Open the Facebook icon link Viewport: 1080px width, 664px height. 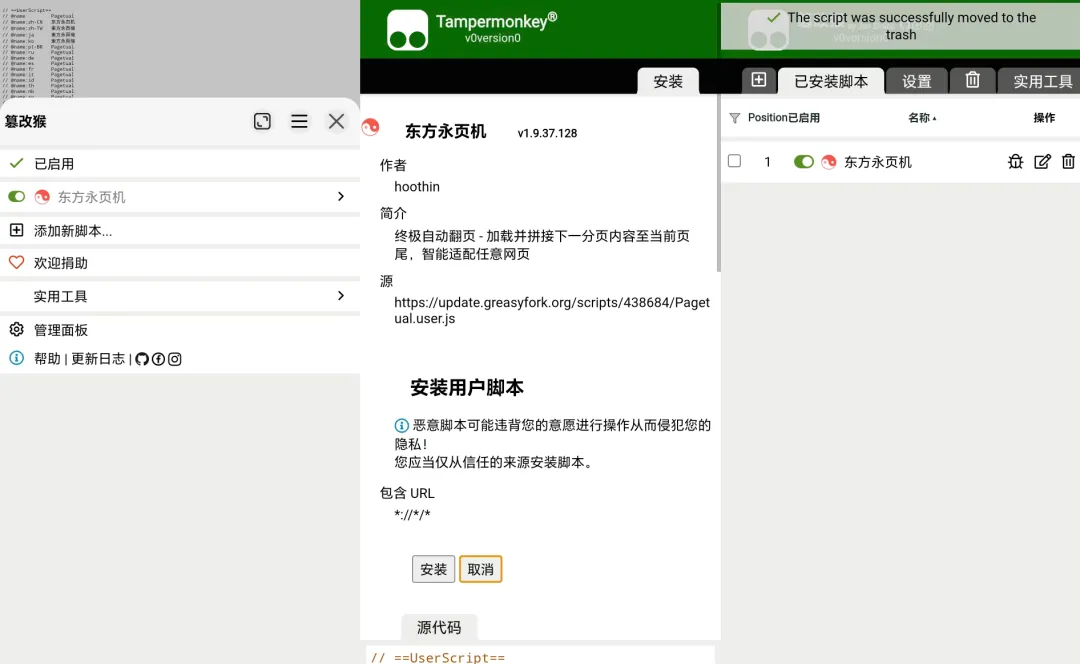point(158,359)
